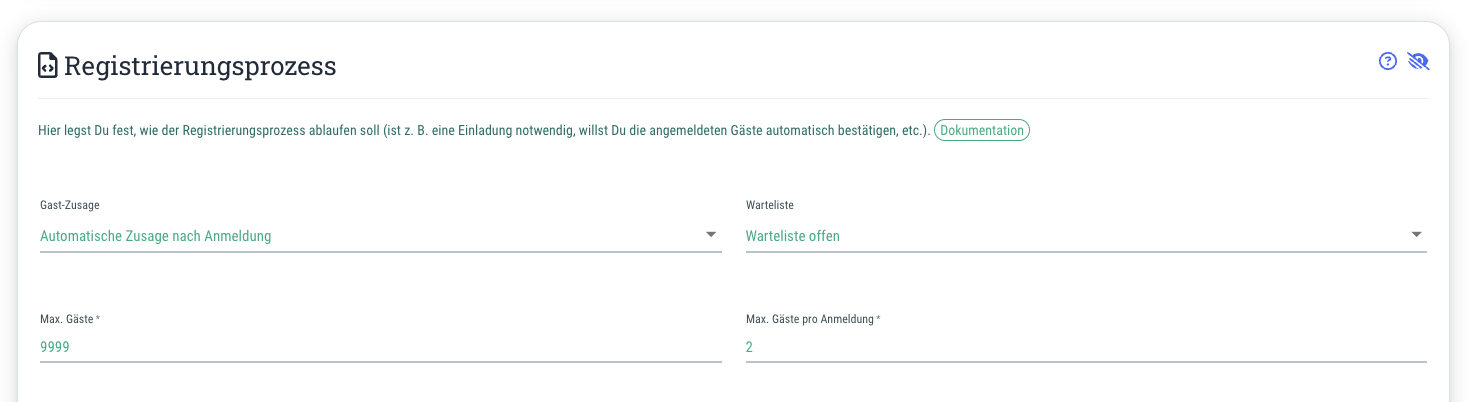
Task: Click the Warteliste field label
Action: coord(770,205)
